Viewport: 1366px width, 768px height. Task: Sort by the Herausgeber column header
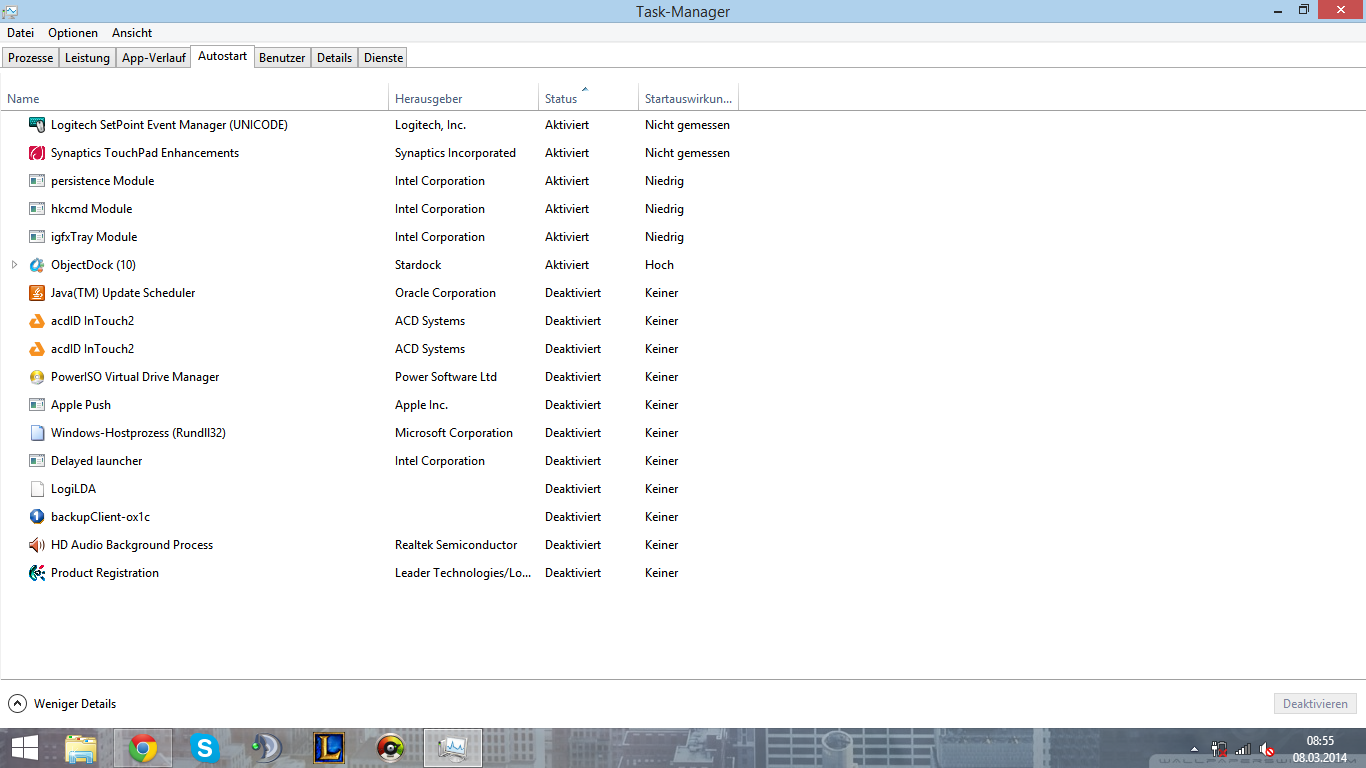(463, 99)
